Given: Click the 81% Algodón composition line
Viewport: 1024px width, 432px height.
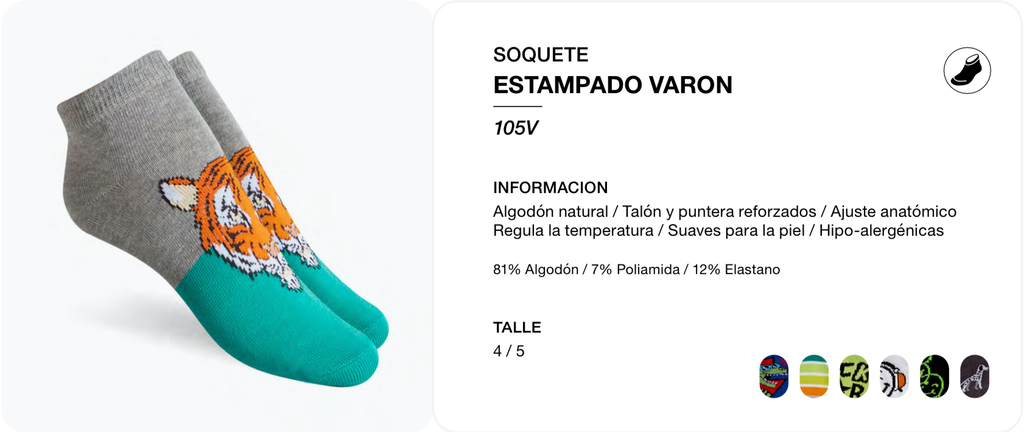Looking at the screenshot, I should 637,270.
